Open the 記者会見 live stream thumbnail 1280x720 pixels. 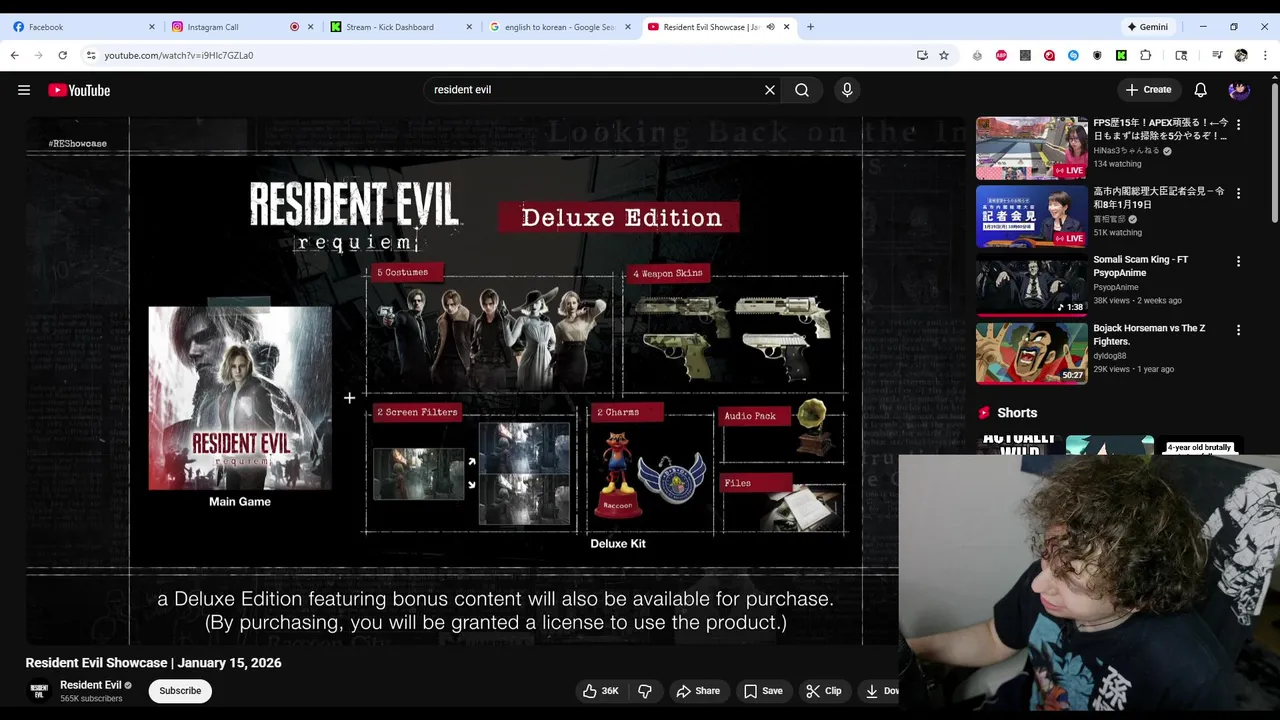point(1032,216)
